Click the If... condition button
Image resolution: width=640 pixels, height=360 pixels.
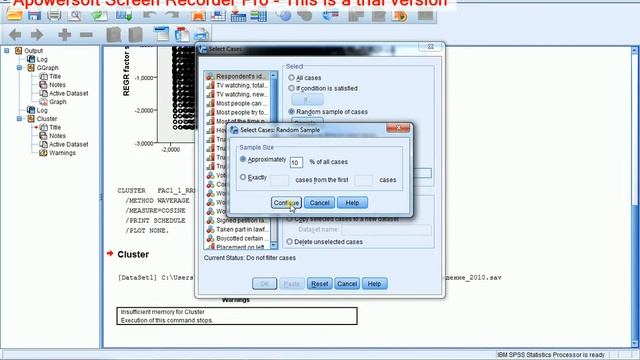[x=307, y=99]
